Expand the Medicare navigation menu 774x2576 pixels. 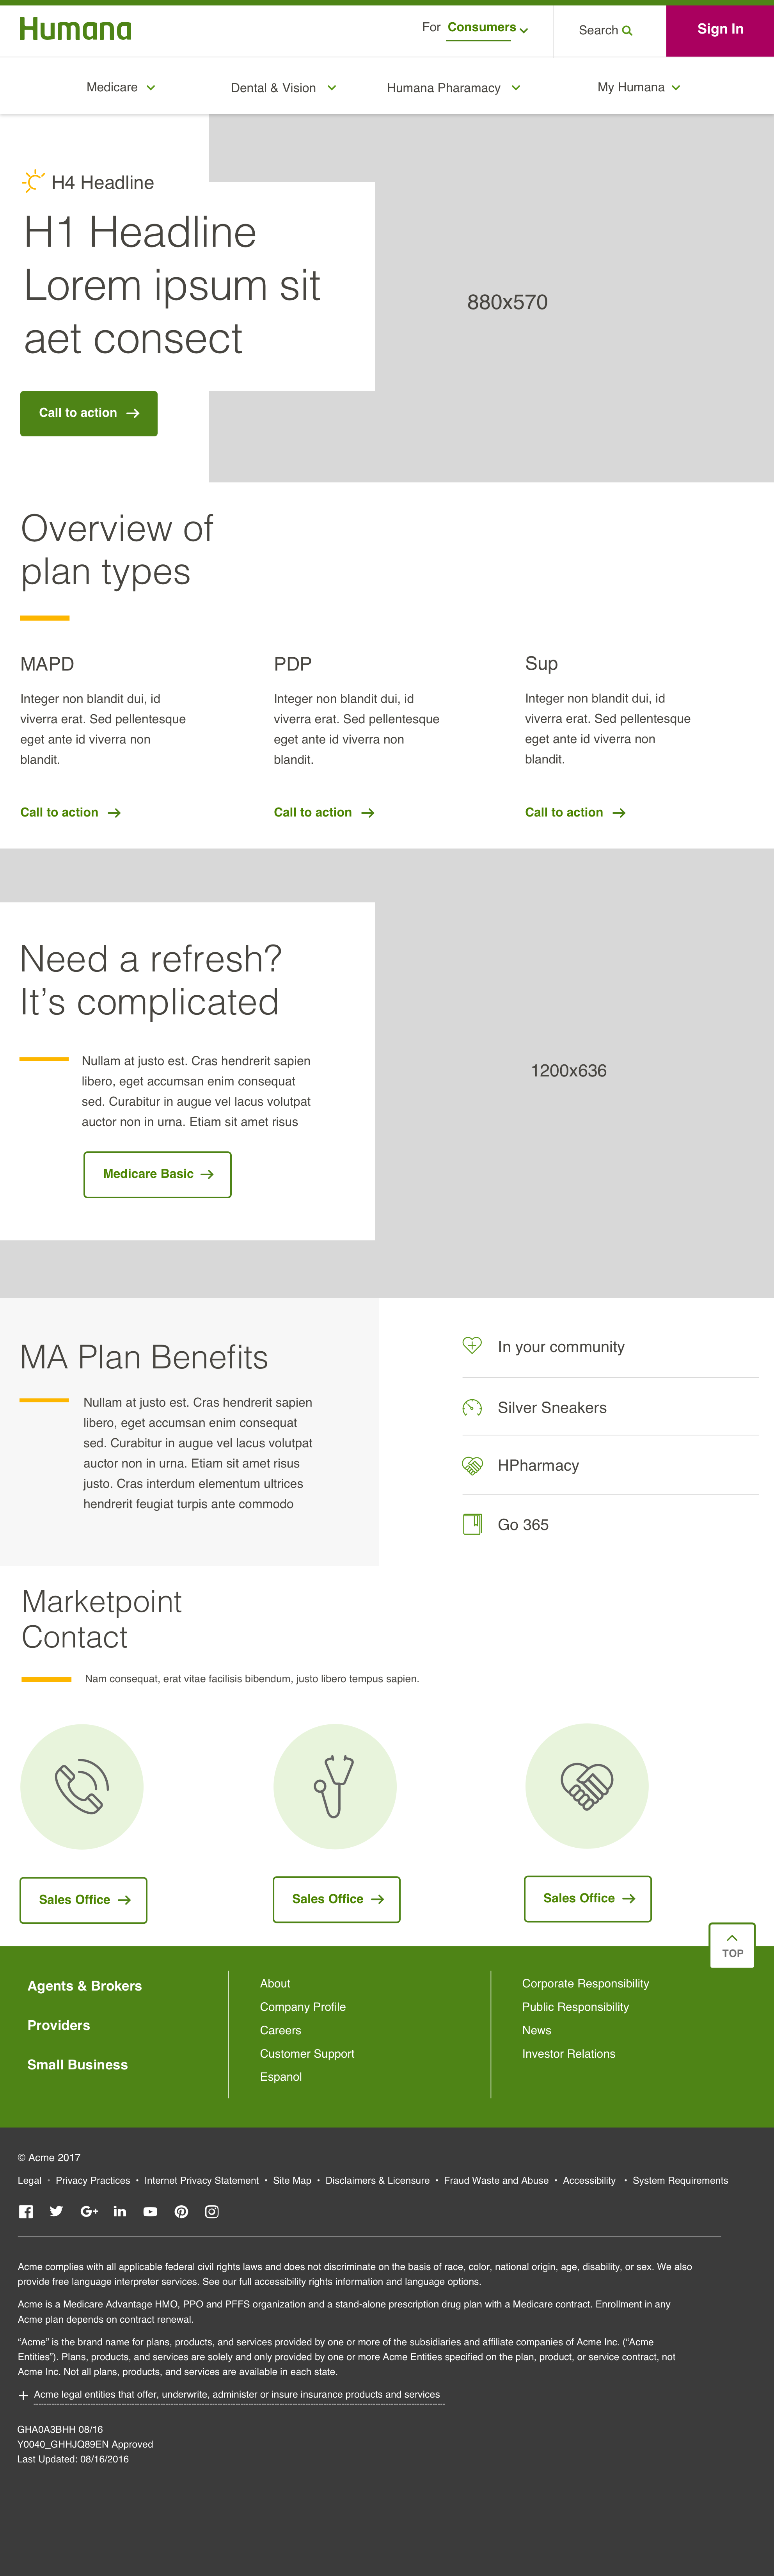coord(121,87)
